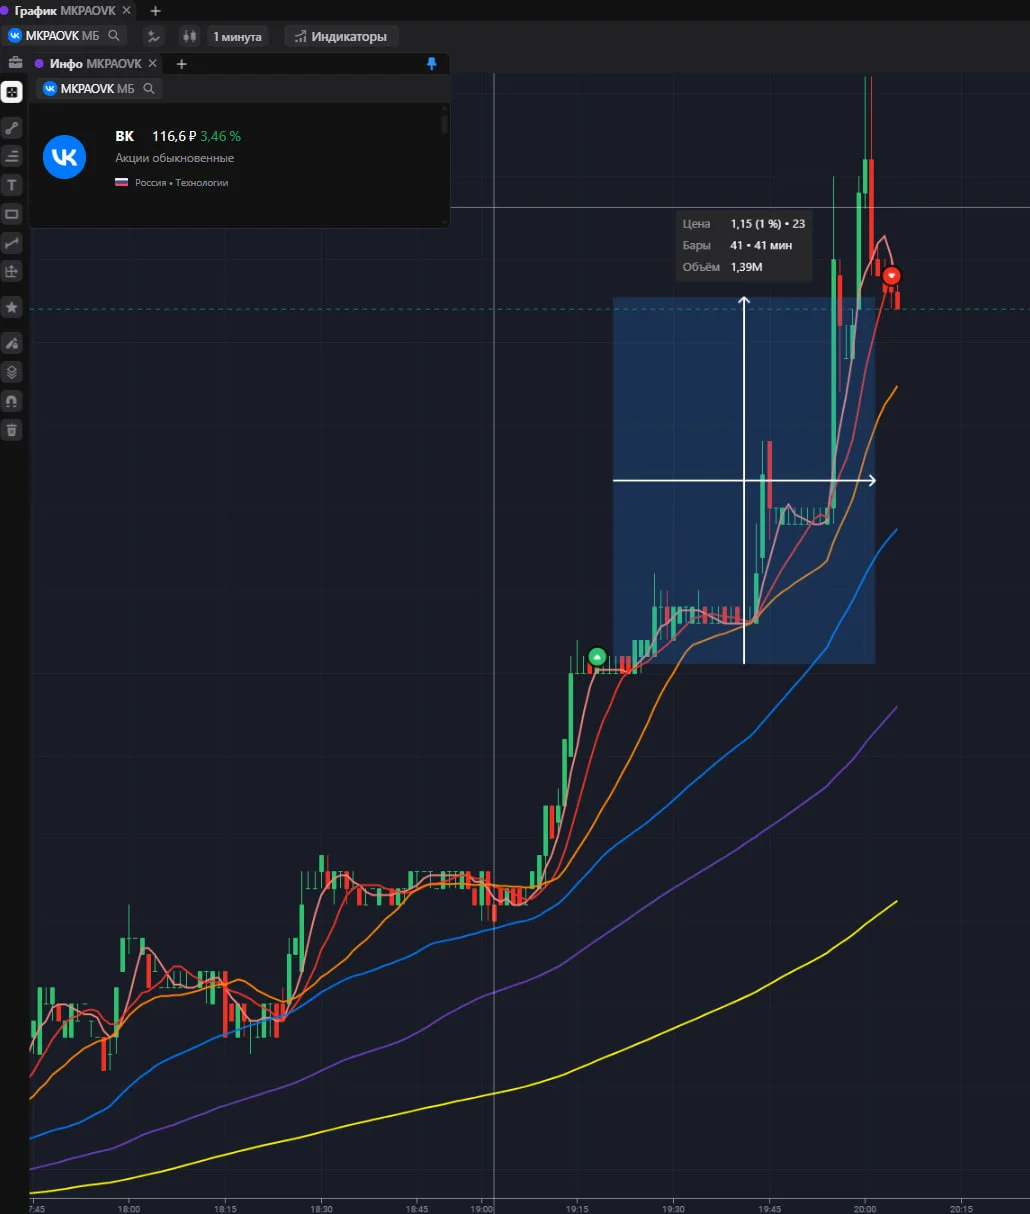
Task: Search instrument in the chart toolbar
Action: (x=114, y=35)
